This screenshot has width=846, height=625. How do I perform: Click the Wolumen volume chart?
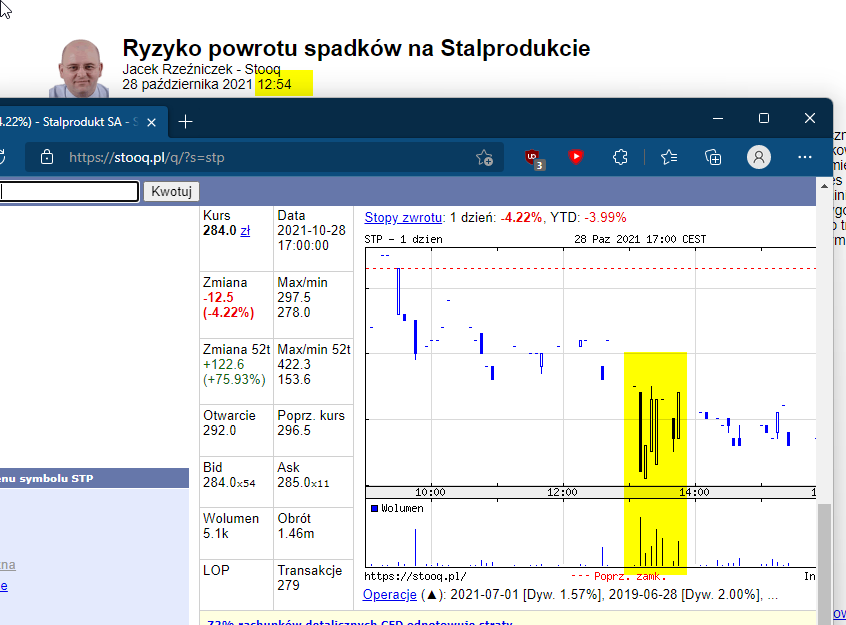tap(590, 533)
